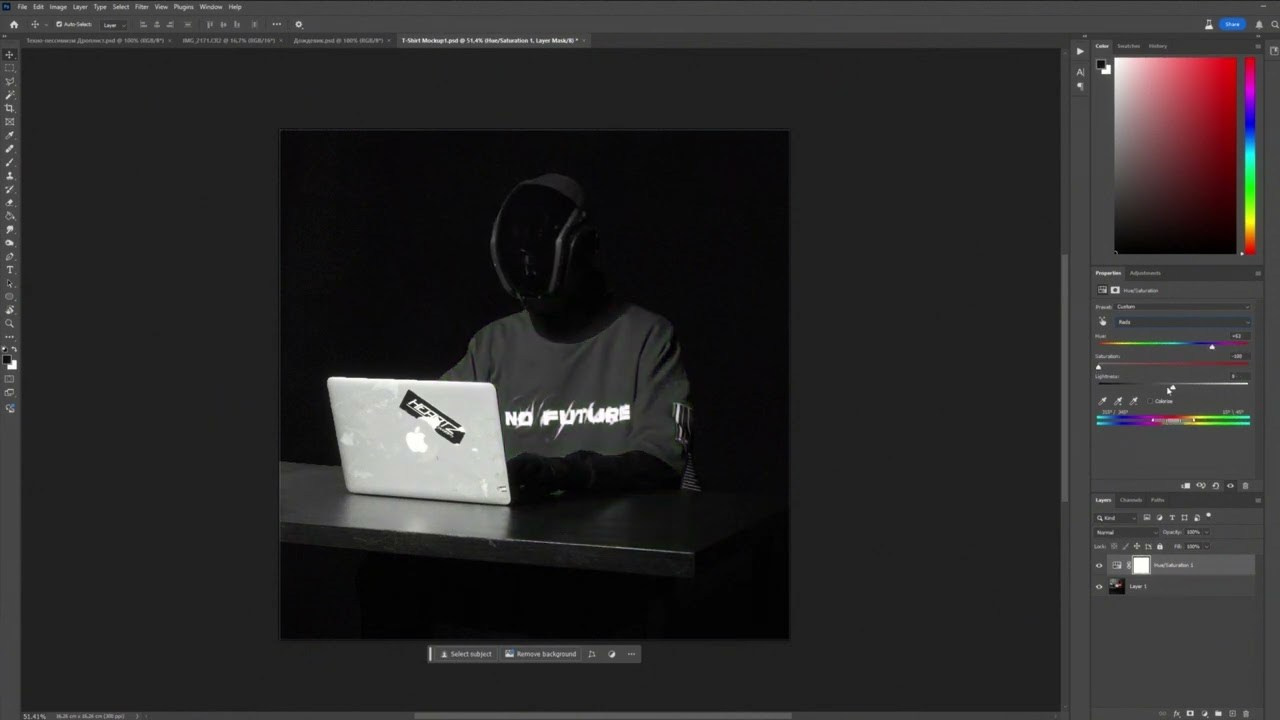Screen dimensions: 1280x720
Task: Open the Filter menu
Action: pos(141,7)
